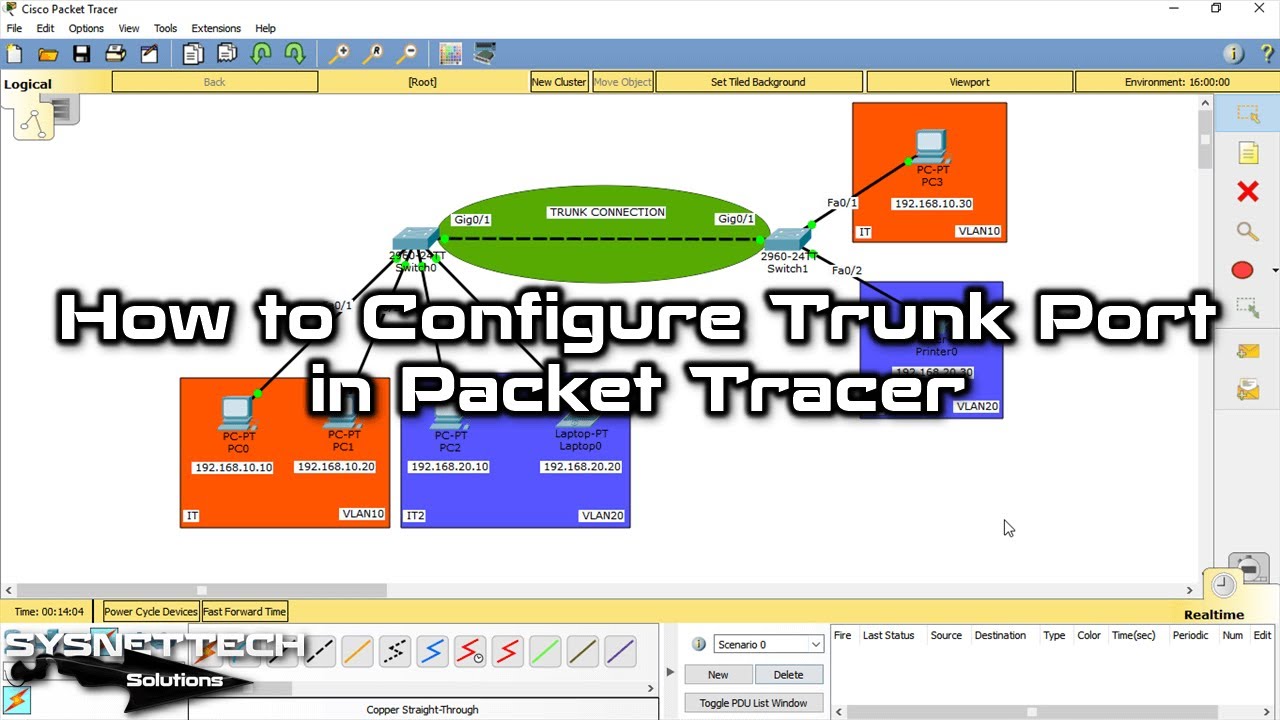The image size is (1280, 720).
Task: Choose the Select tool in right sidebar
Action: (x=1247, y=114)
